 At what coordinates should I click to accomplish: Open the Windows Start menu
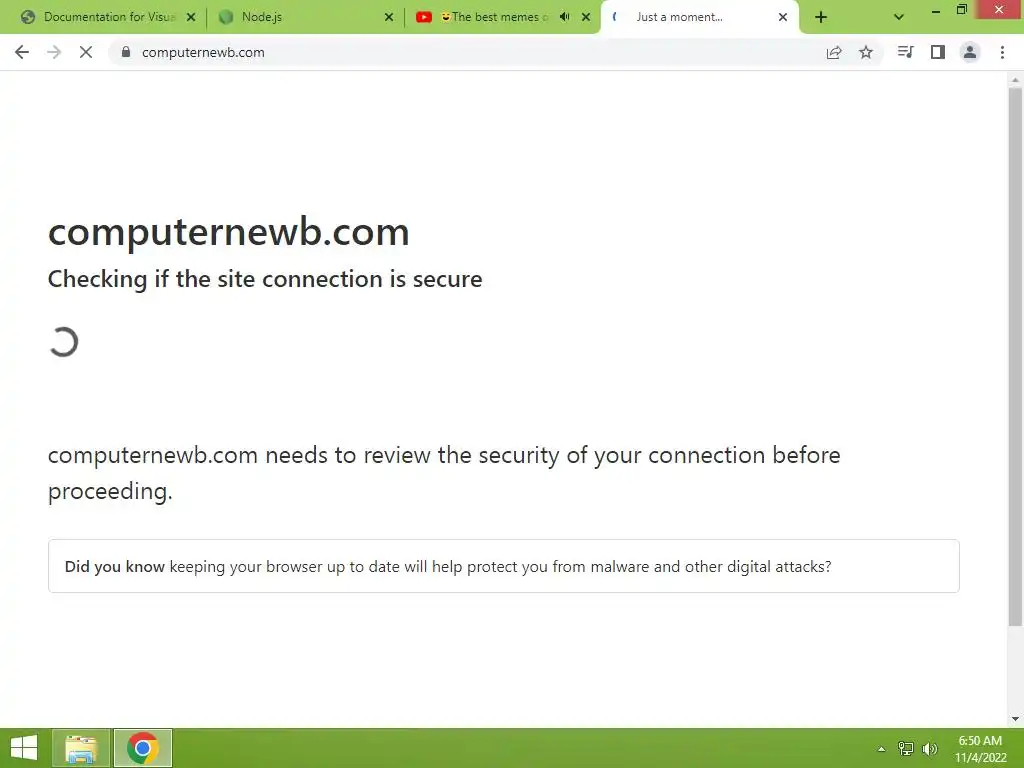[x=24, y=748]
